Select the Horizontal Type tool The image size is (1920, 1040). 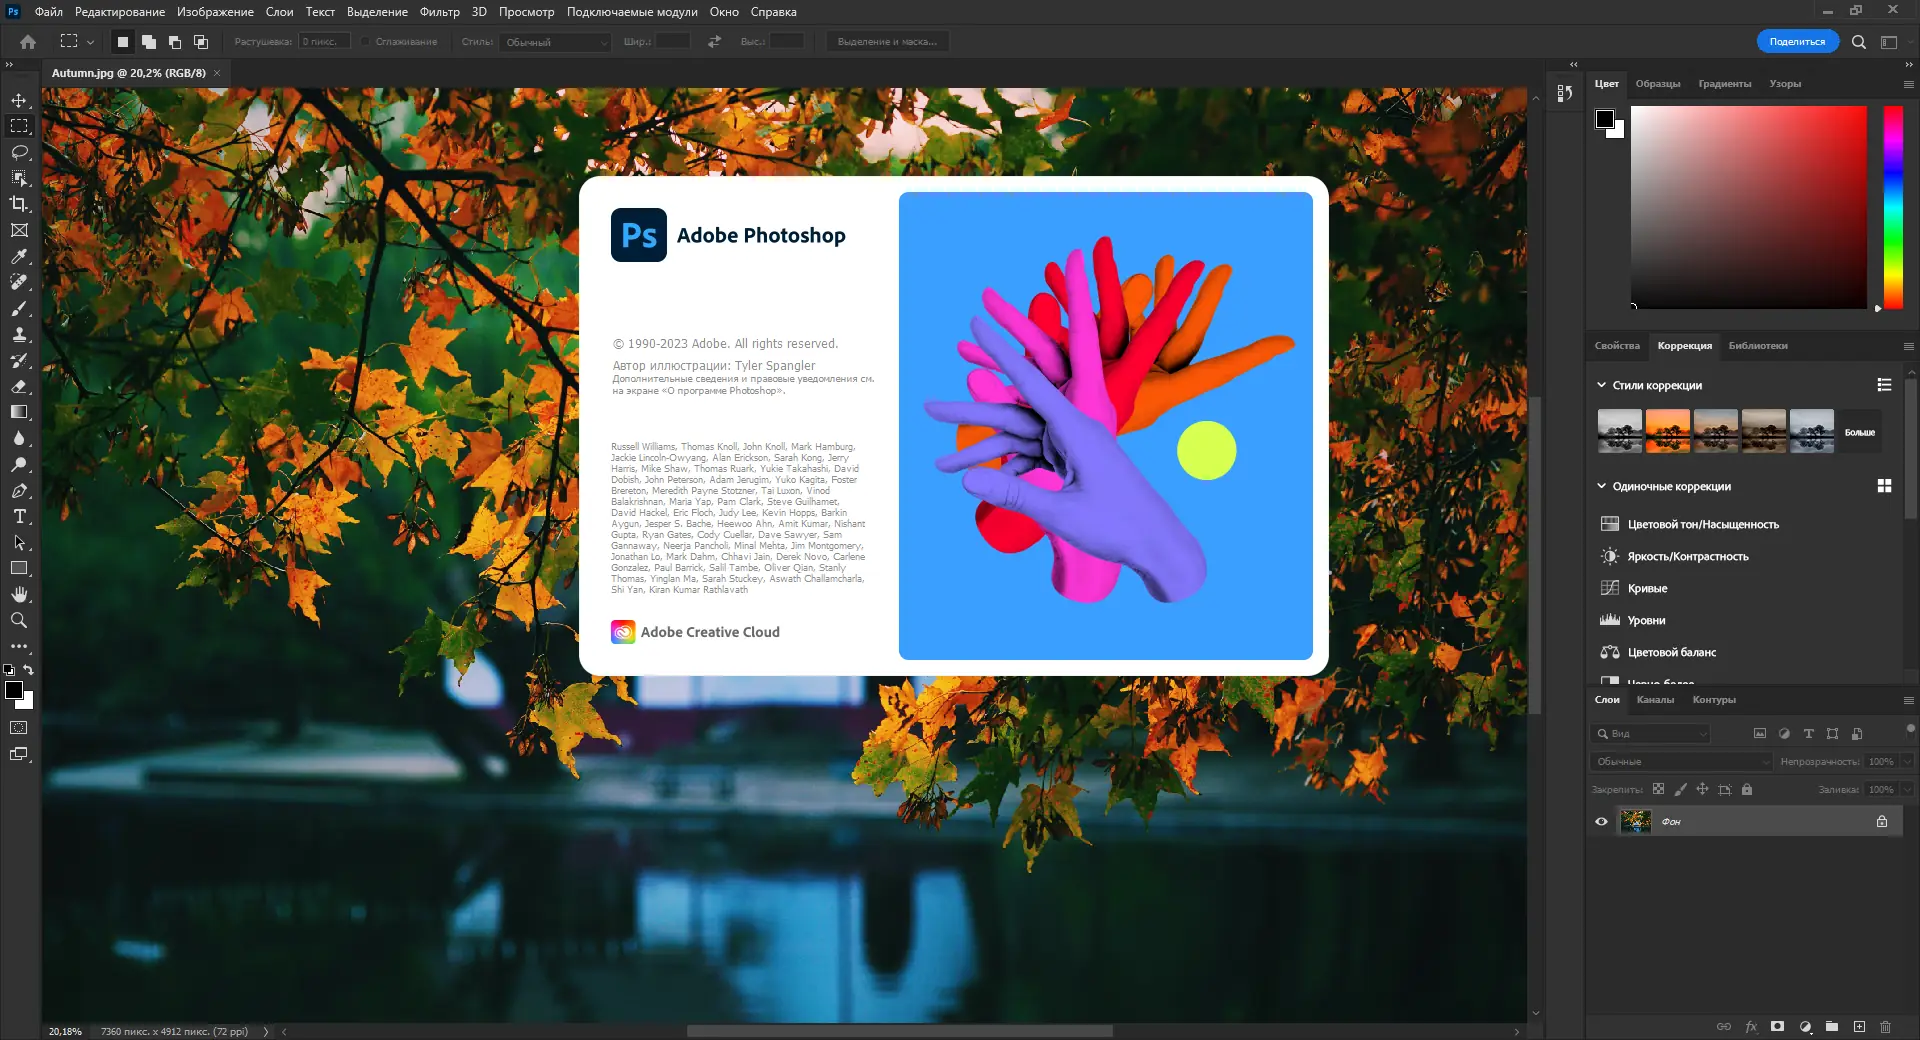tap(19, 517)
